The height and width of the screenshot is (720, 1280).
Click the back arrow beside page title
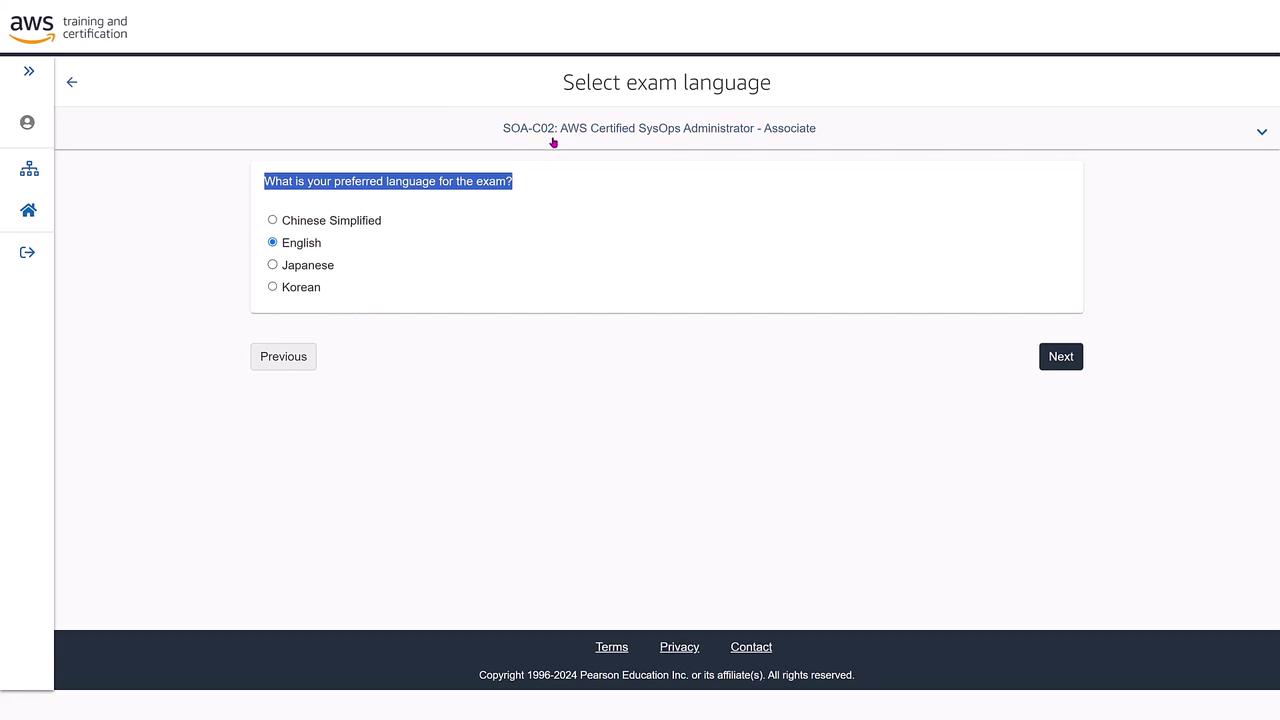72,82
